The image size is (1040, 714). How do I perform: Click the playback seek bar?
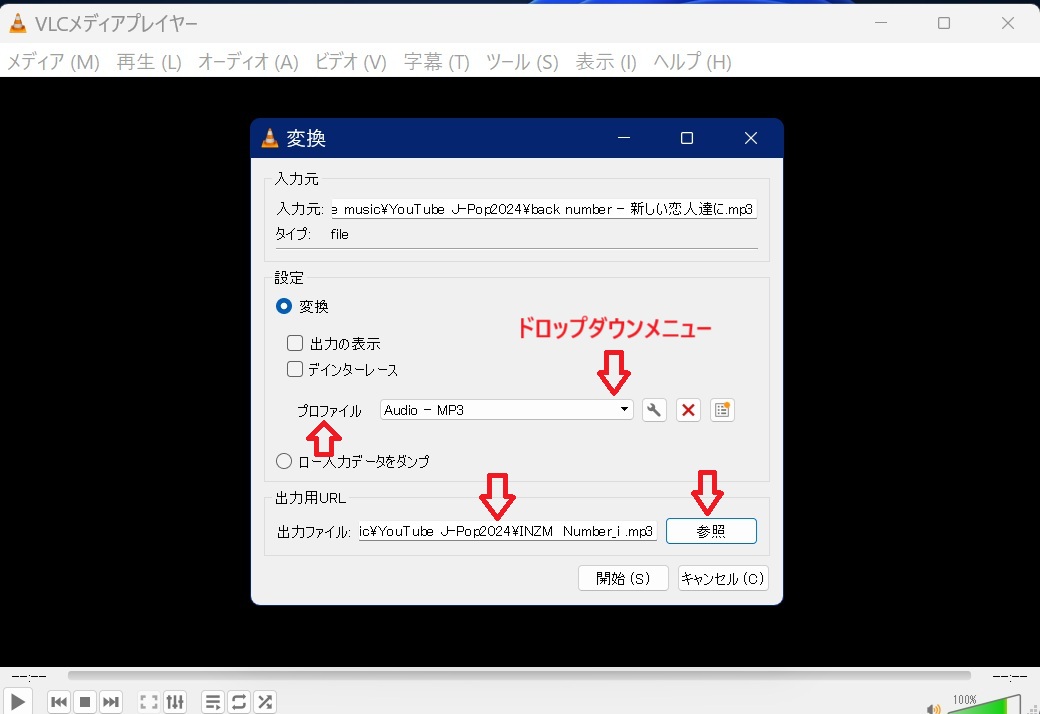point(519,676)
